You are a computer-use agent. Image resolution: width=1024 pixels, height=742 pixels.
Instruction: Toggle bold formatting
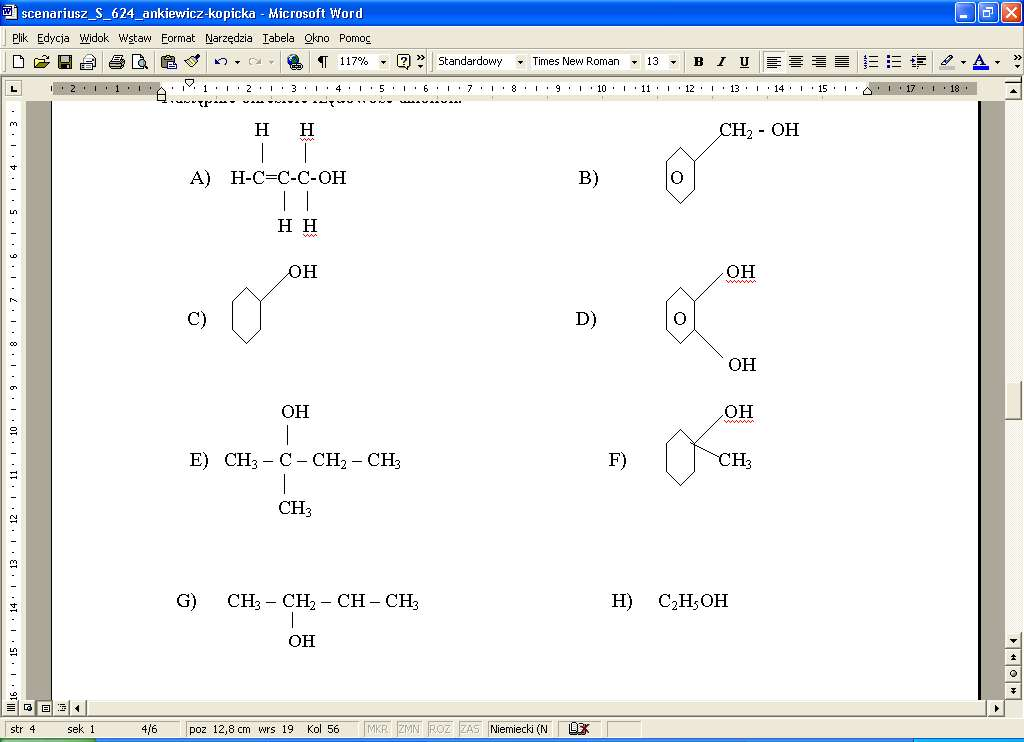(x=698, y=61)
